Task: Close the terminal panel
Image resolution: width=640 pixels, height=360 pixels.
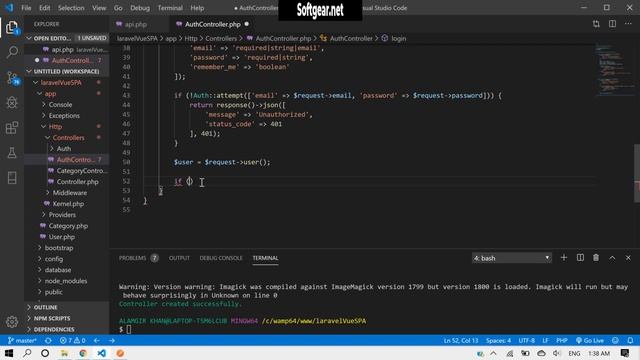Action: point(628,258)
